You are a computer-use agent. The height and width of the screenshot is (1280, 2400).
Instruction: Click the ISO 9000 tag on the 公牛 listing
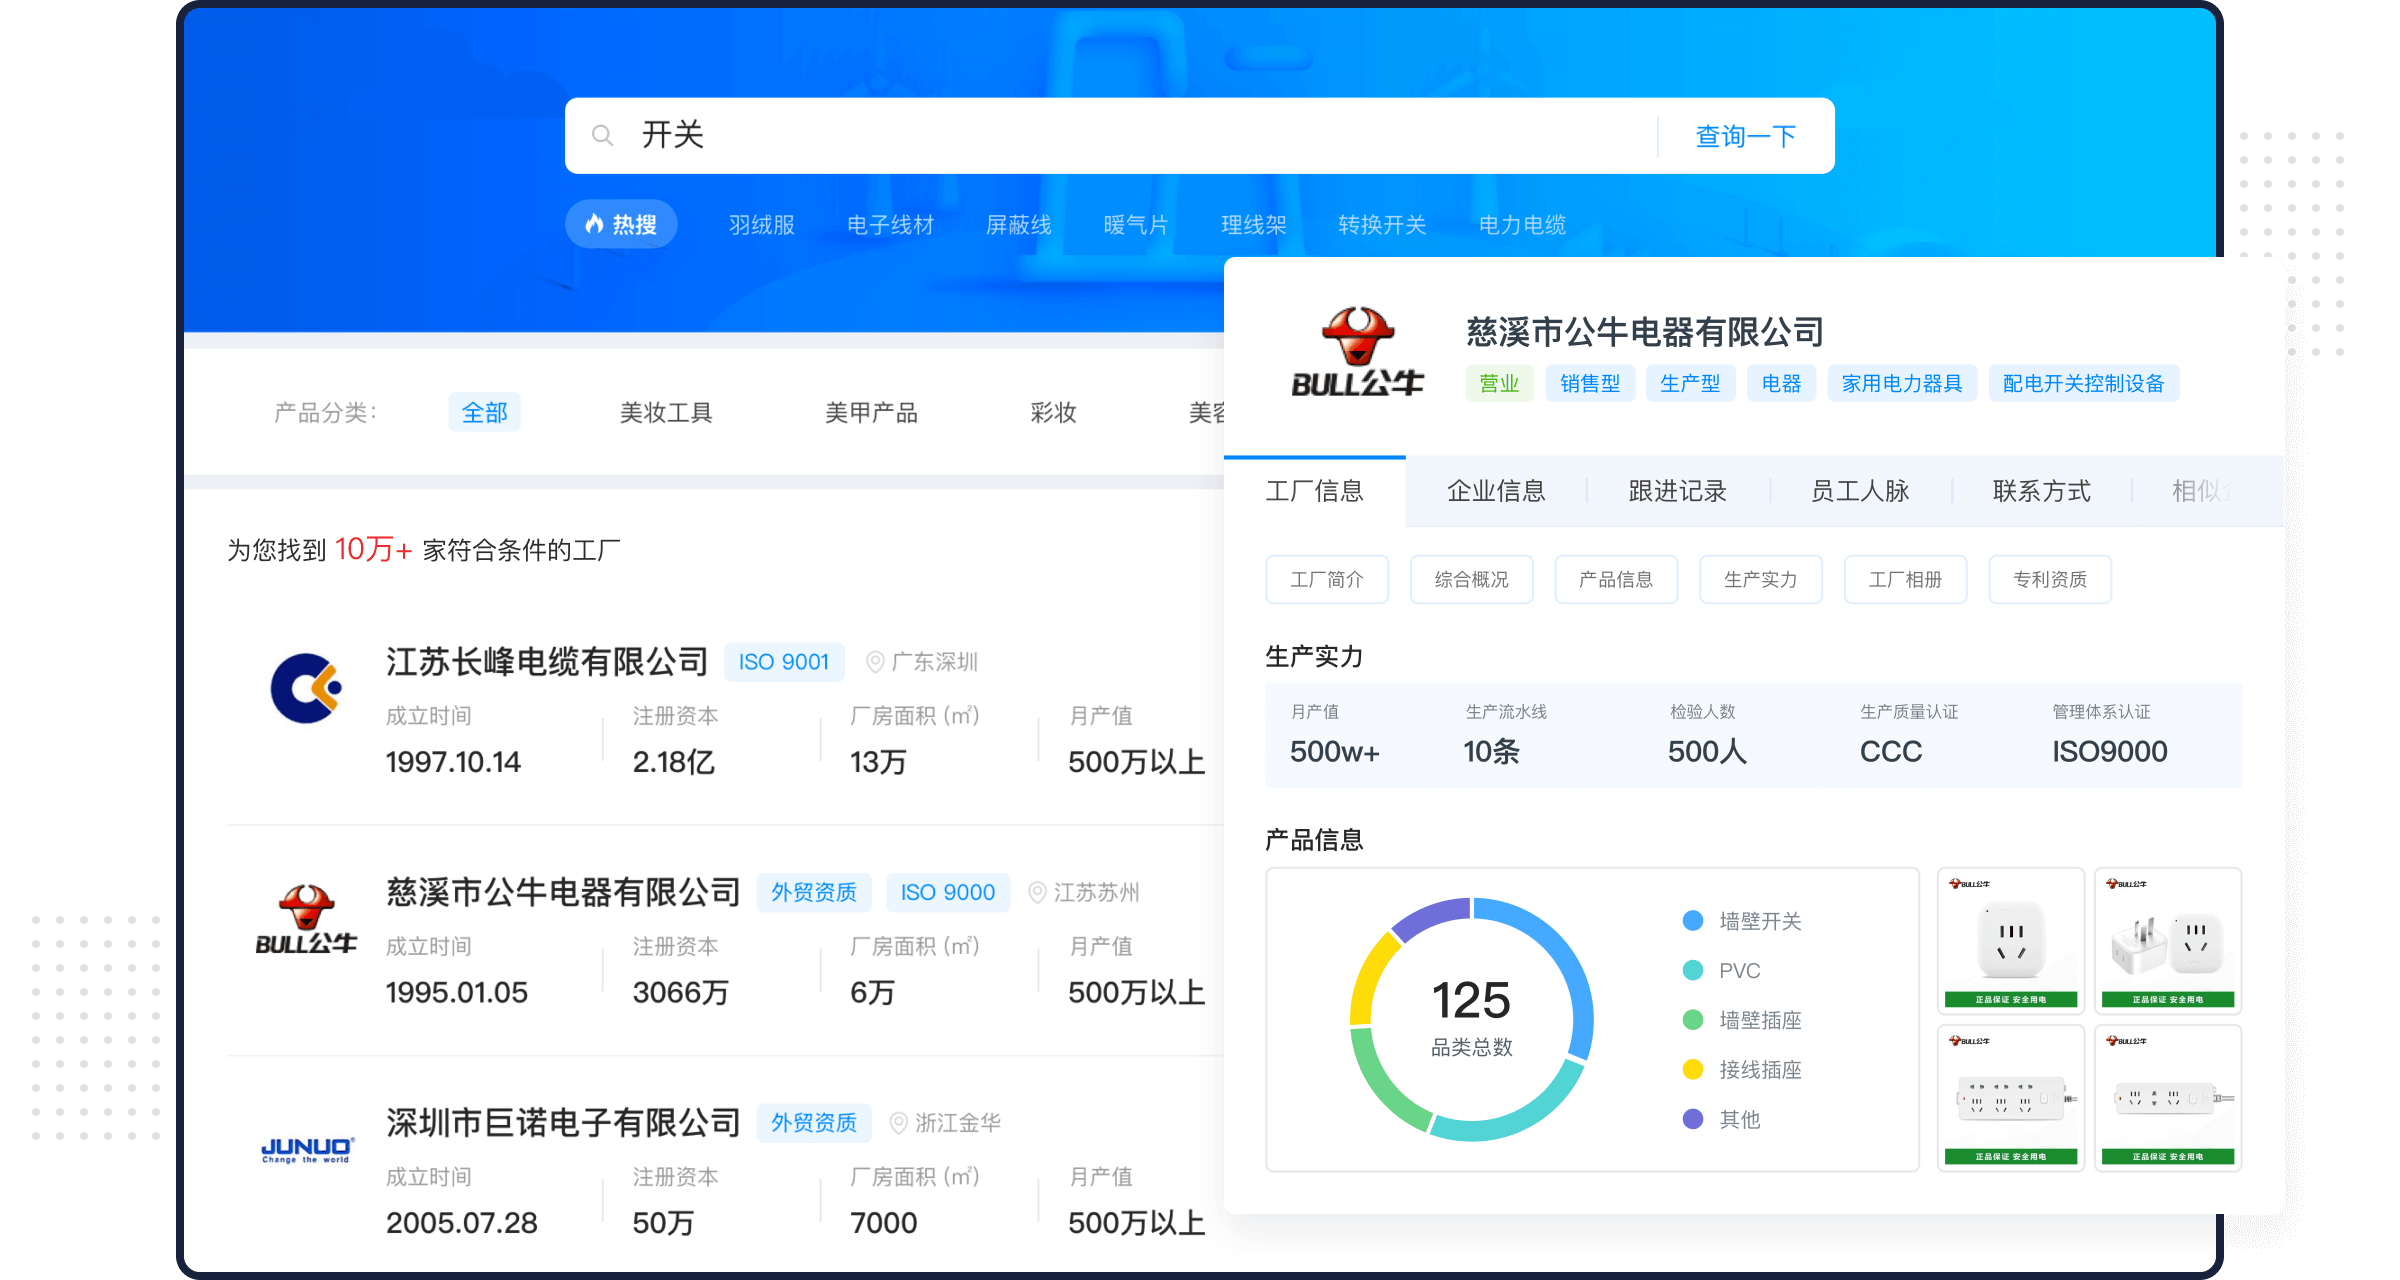pyautogui.click(x=946, y=892)
